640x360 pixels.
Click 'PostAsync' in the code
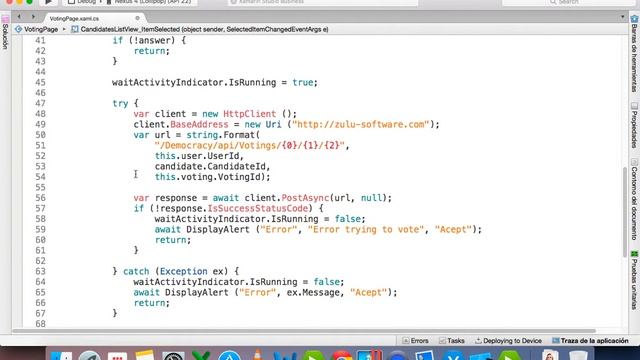point(305,198)
